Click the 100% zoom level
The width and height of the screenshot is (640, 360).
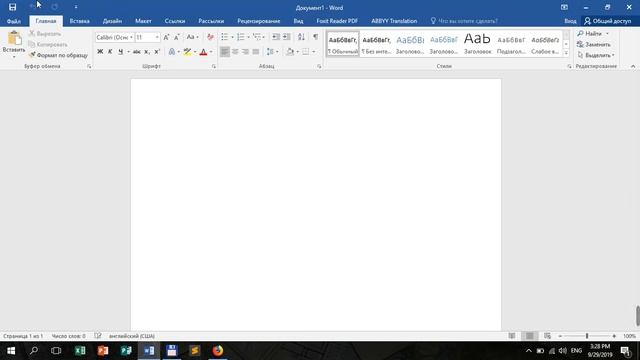(x=629, y=336)
